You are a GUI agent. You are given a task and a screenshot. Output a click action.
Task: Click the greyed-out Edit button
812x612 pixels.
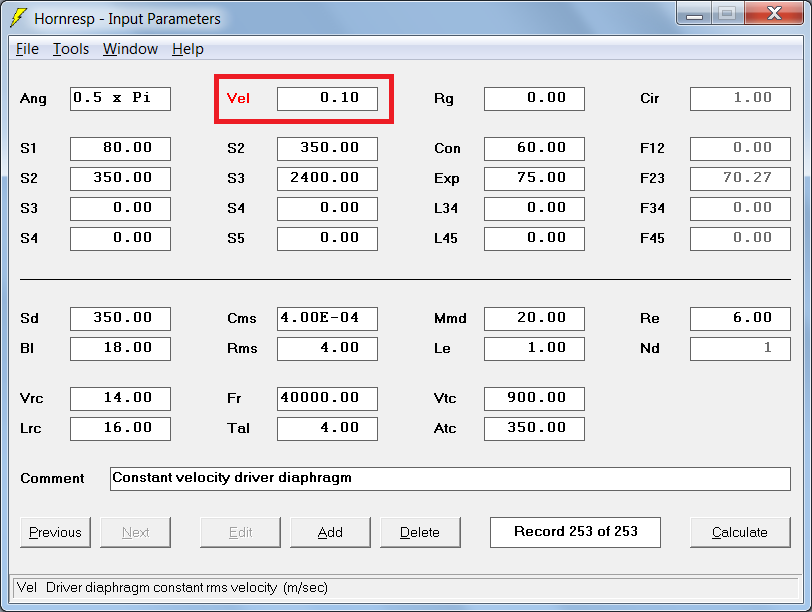point(240,532)
